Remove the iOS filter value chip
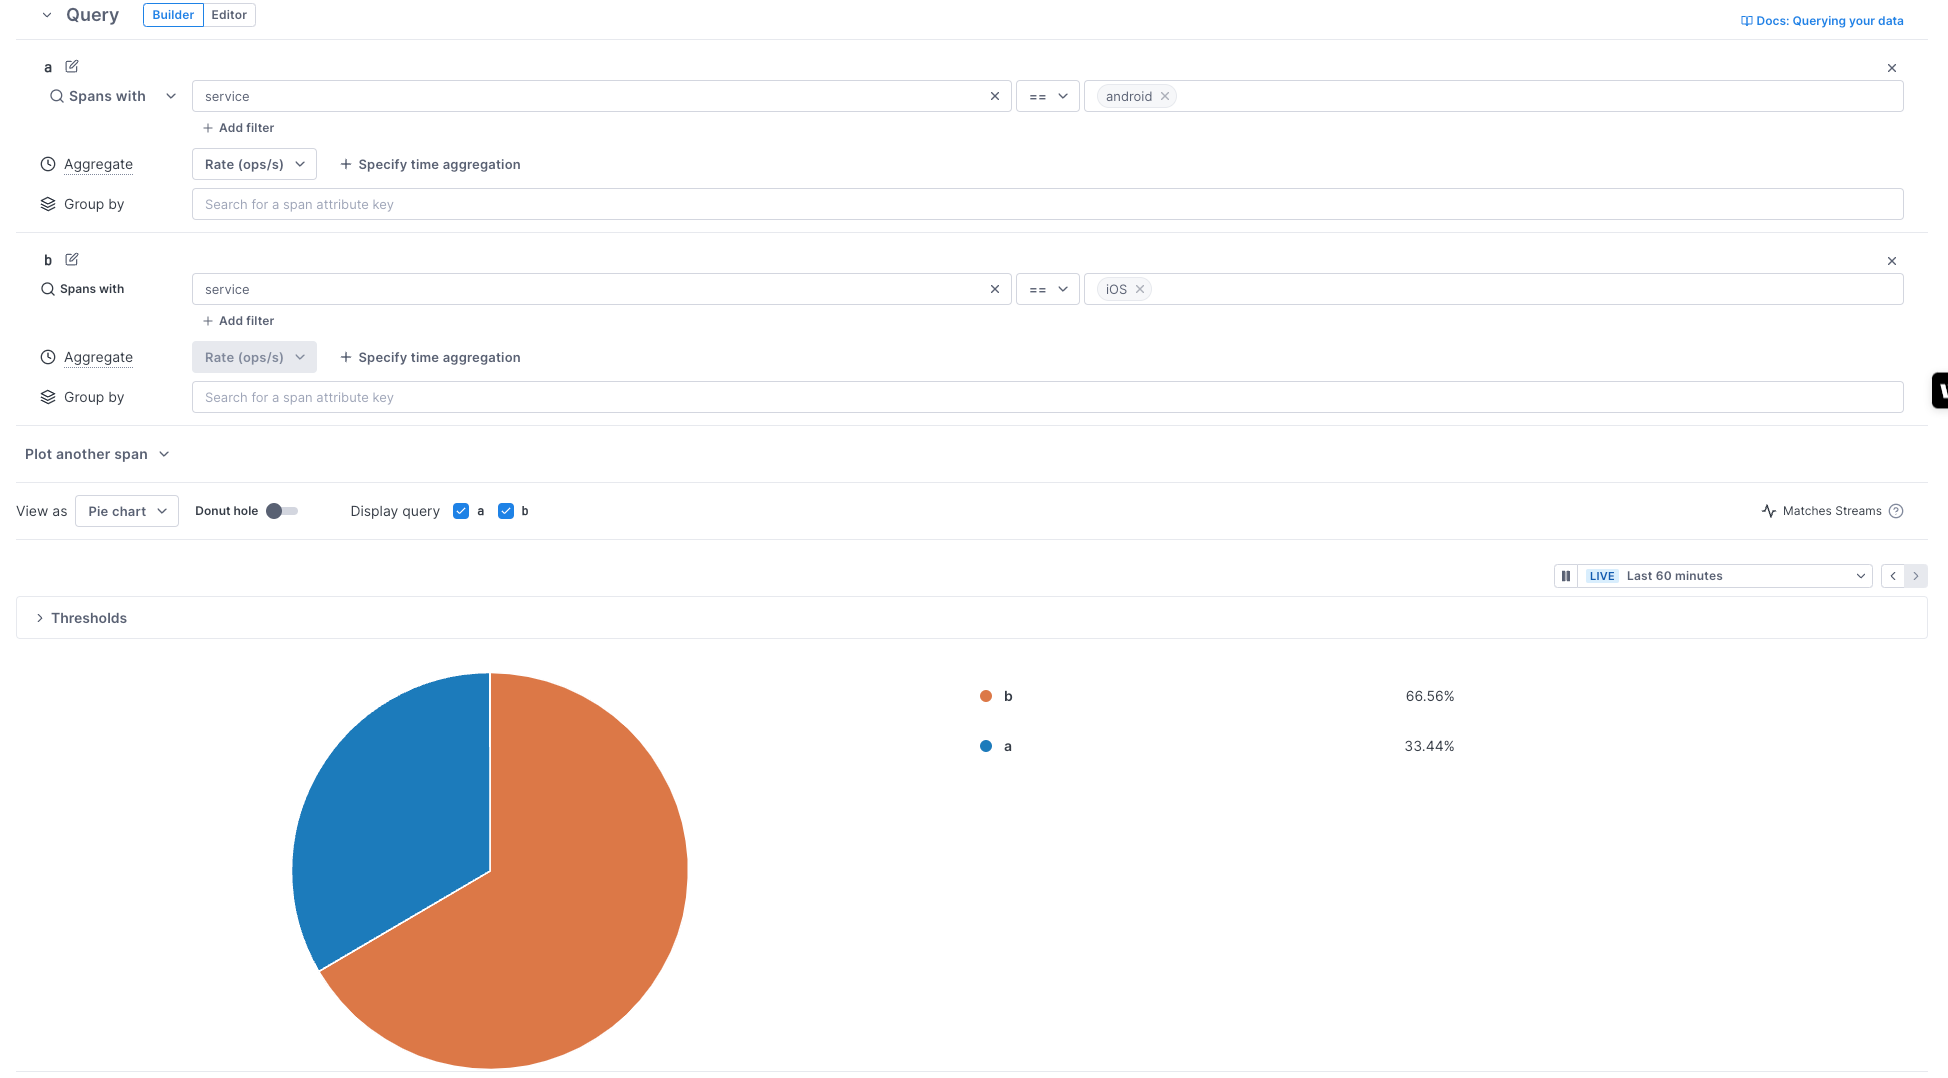The width and height of the screenshot is (1948, 1078). tap(1140, 290)
